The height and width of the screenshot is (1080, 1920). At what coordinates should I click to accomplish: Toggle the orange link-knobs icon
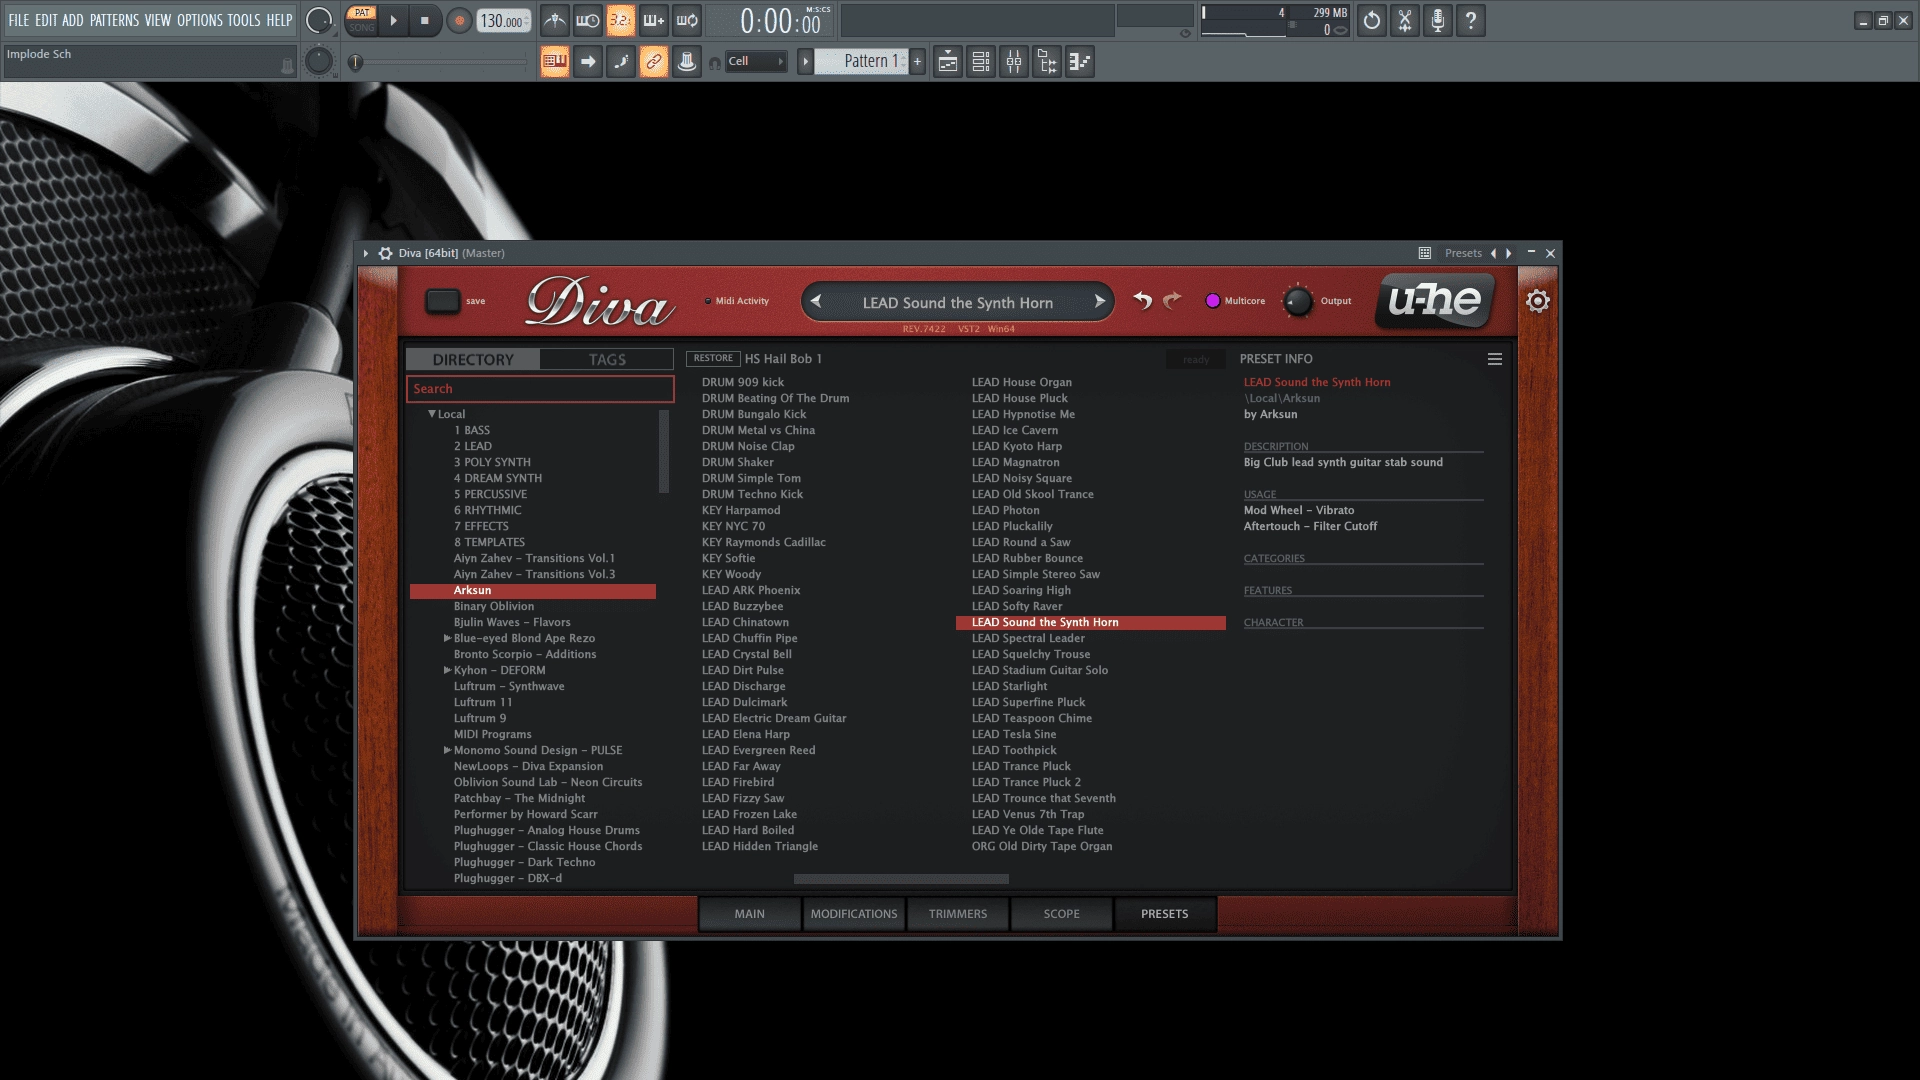tap(654, 62)
